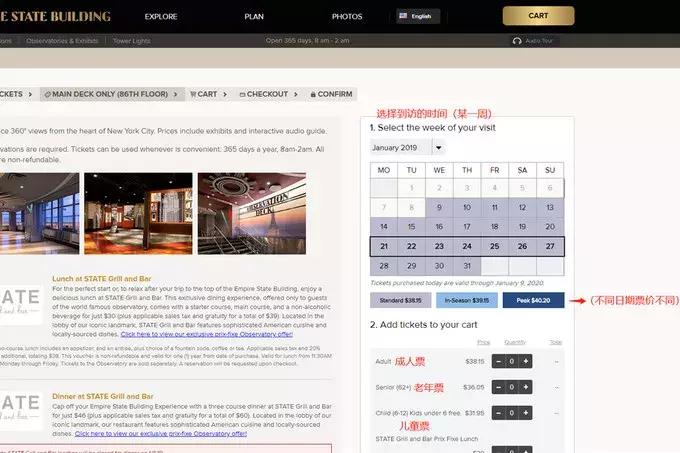
Task: Click the STATE logo beside the lunch offer
Action: tap(21, 304)
